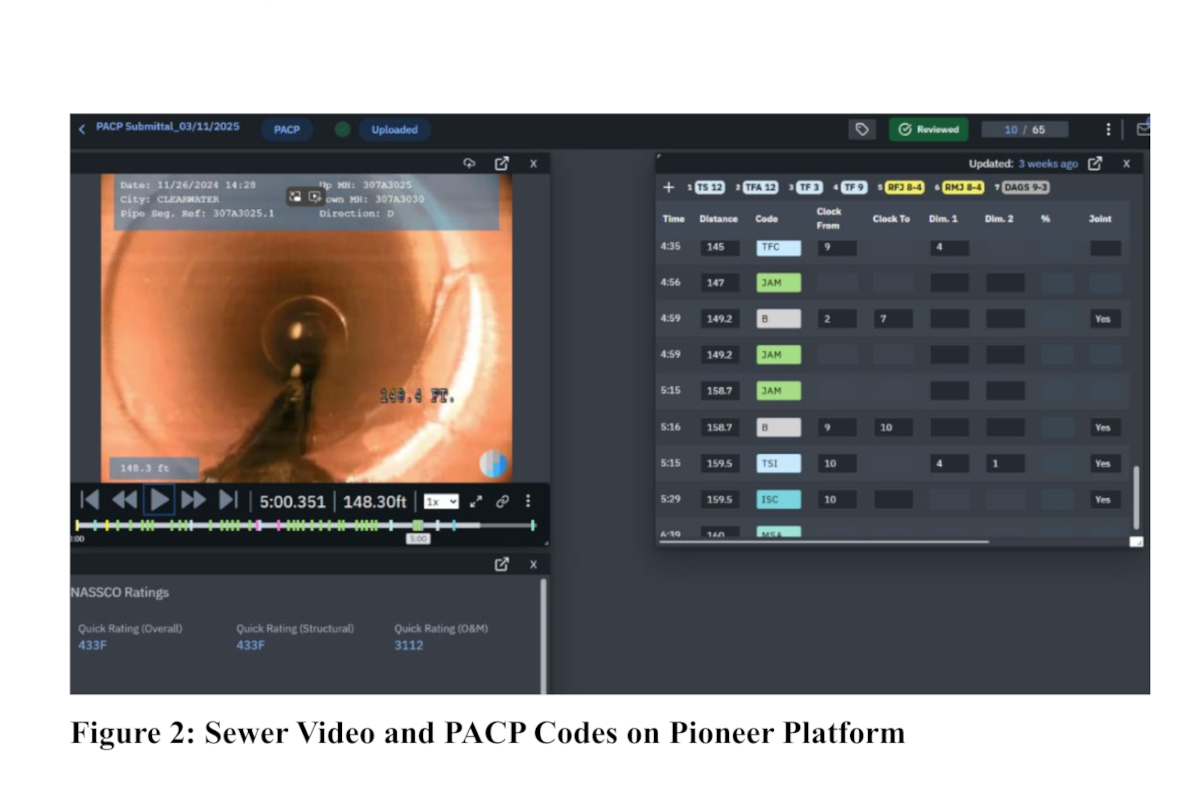Enter fullscreen with the expand arrows icon
Image resolution: width=1200 pixels, height=800 pixels.
tap(477, 501)
